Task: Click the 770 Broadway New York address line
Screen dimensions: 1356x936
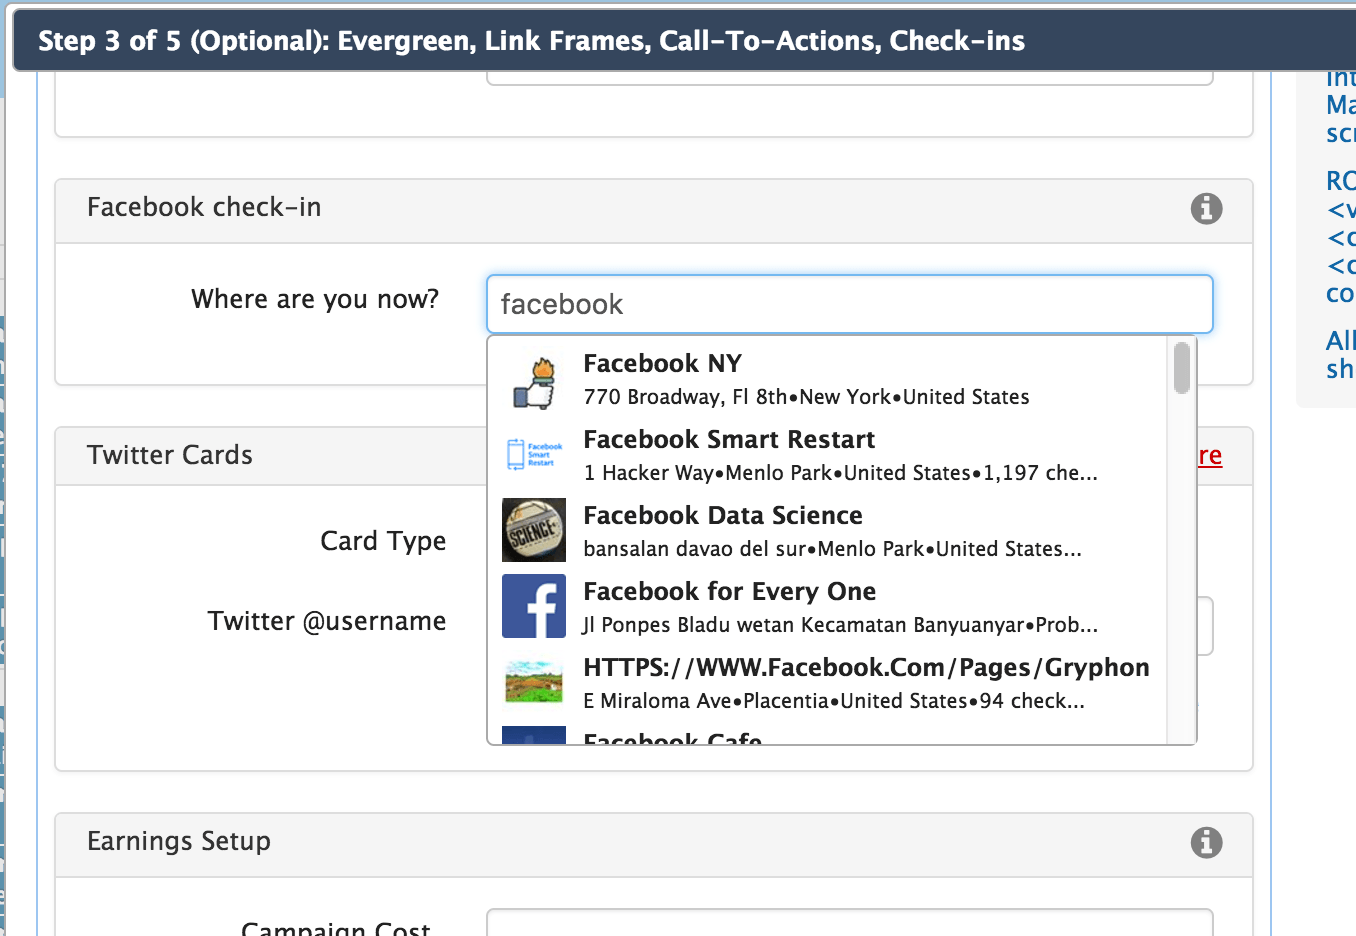Action: (x=806, y=397)
